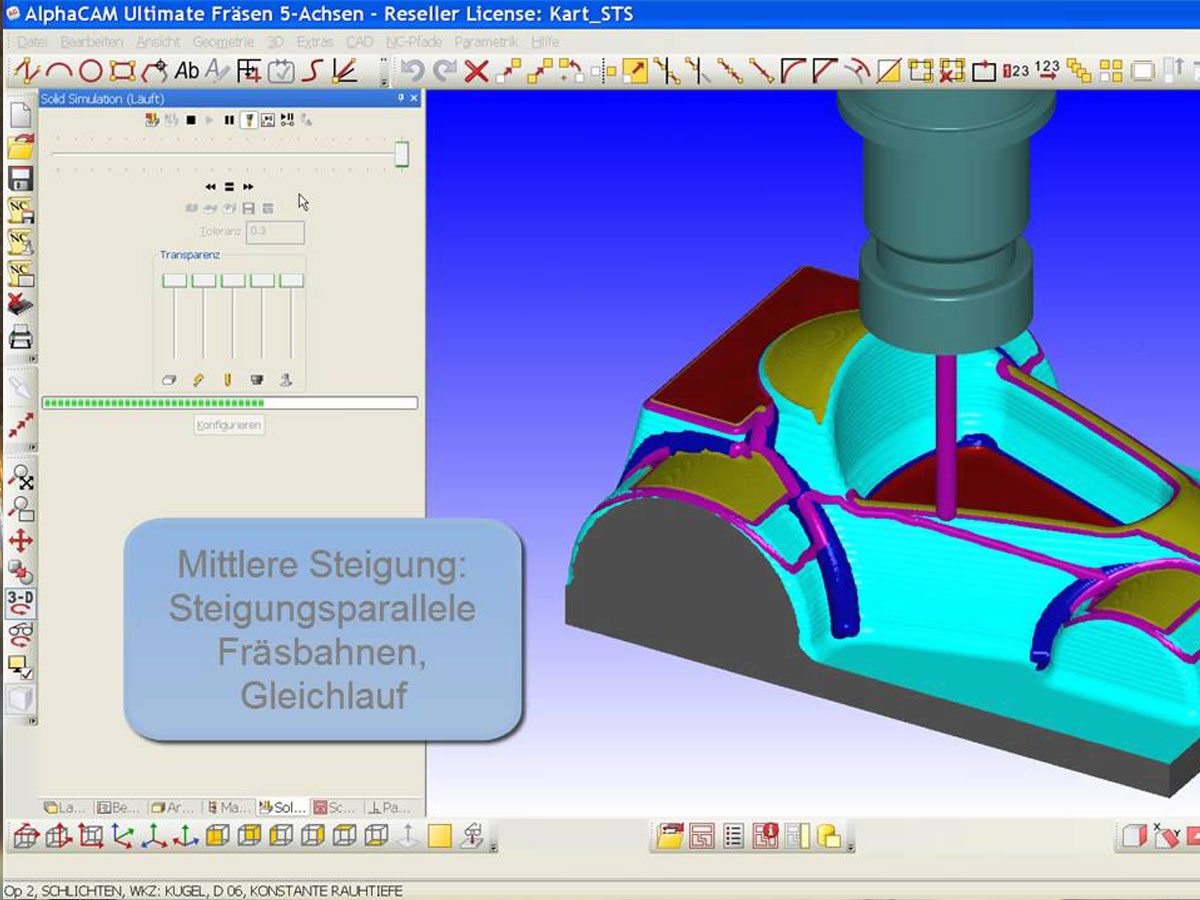1200x900 pixels.
Task: Click the red four-arrow pan icon
Action: (21, 541)
